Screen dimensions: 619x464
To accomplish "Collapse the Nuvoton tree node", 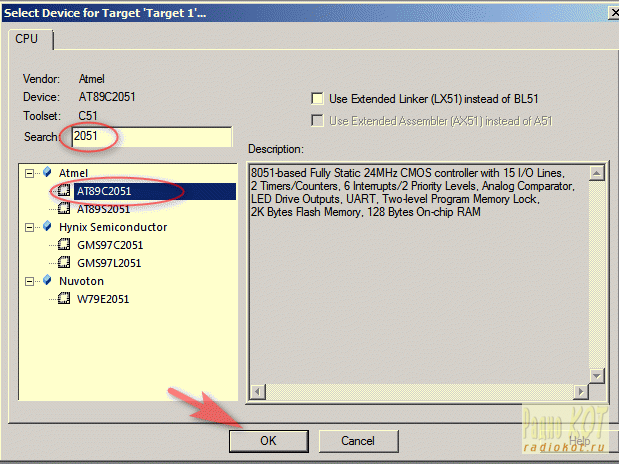I will pos(29,281).
